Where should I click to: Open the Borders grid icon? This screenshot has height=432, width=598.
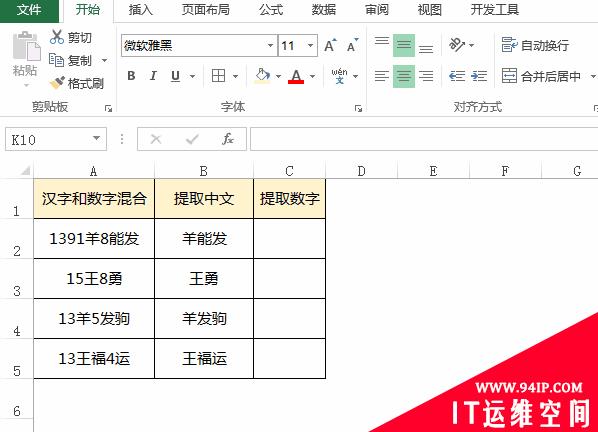coord(219,76)
